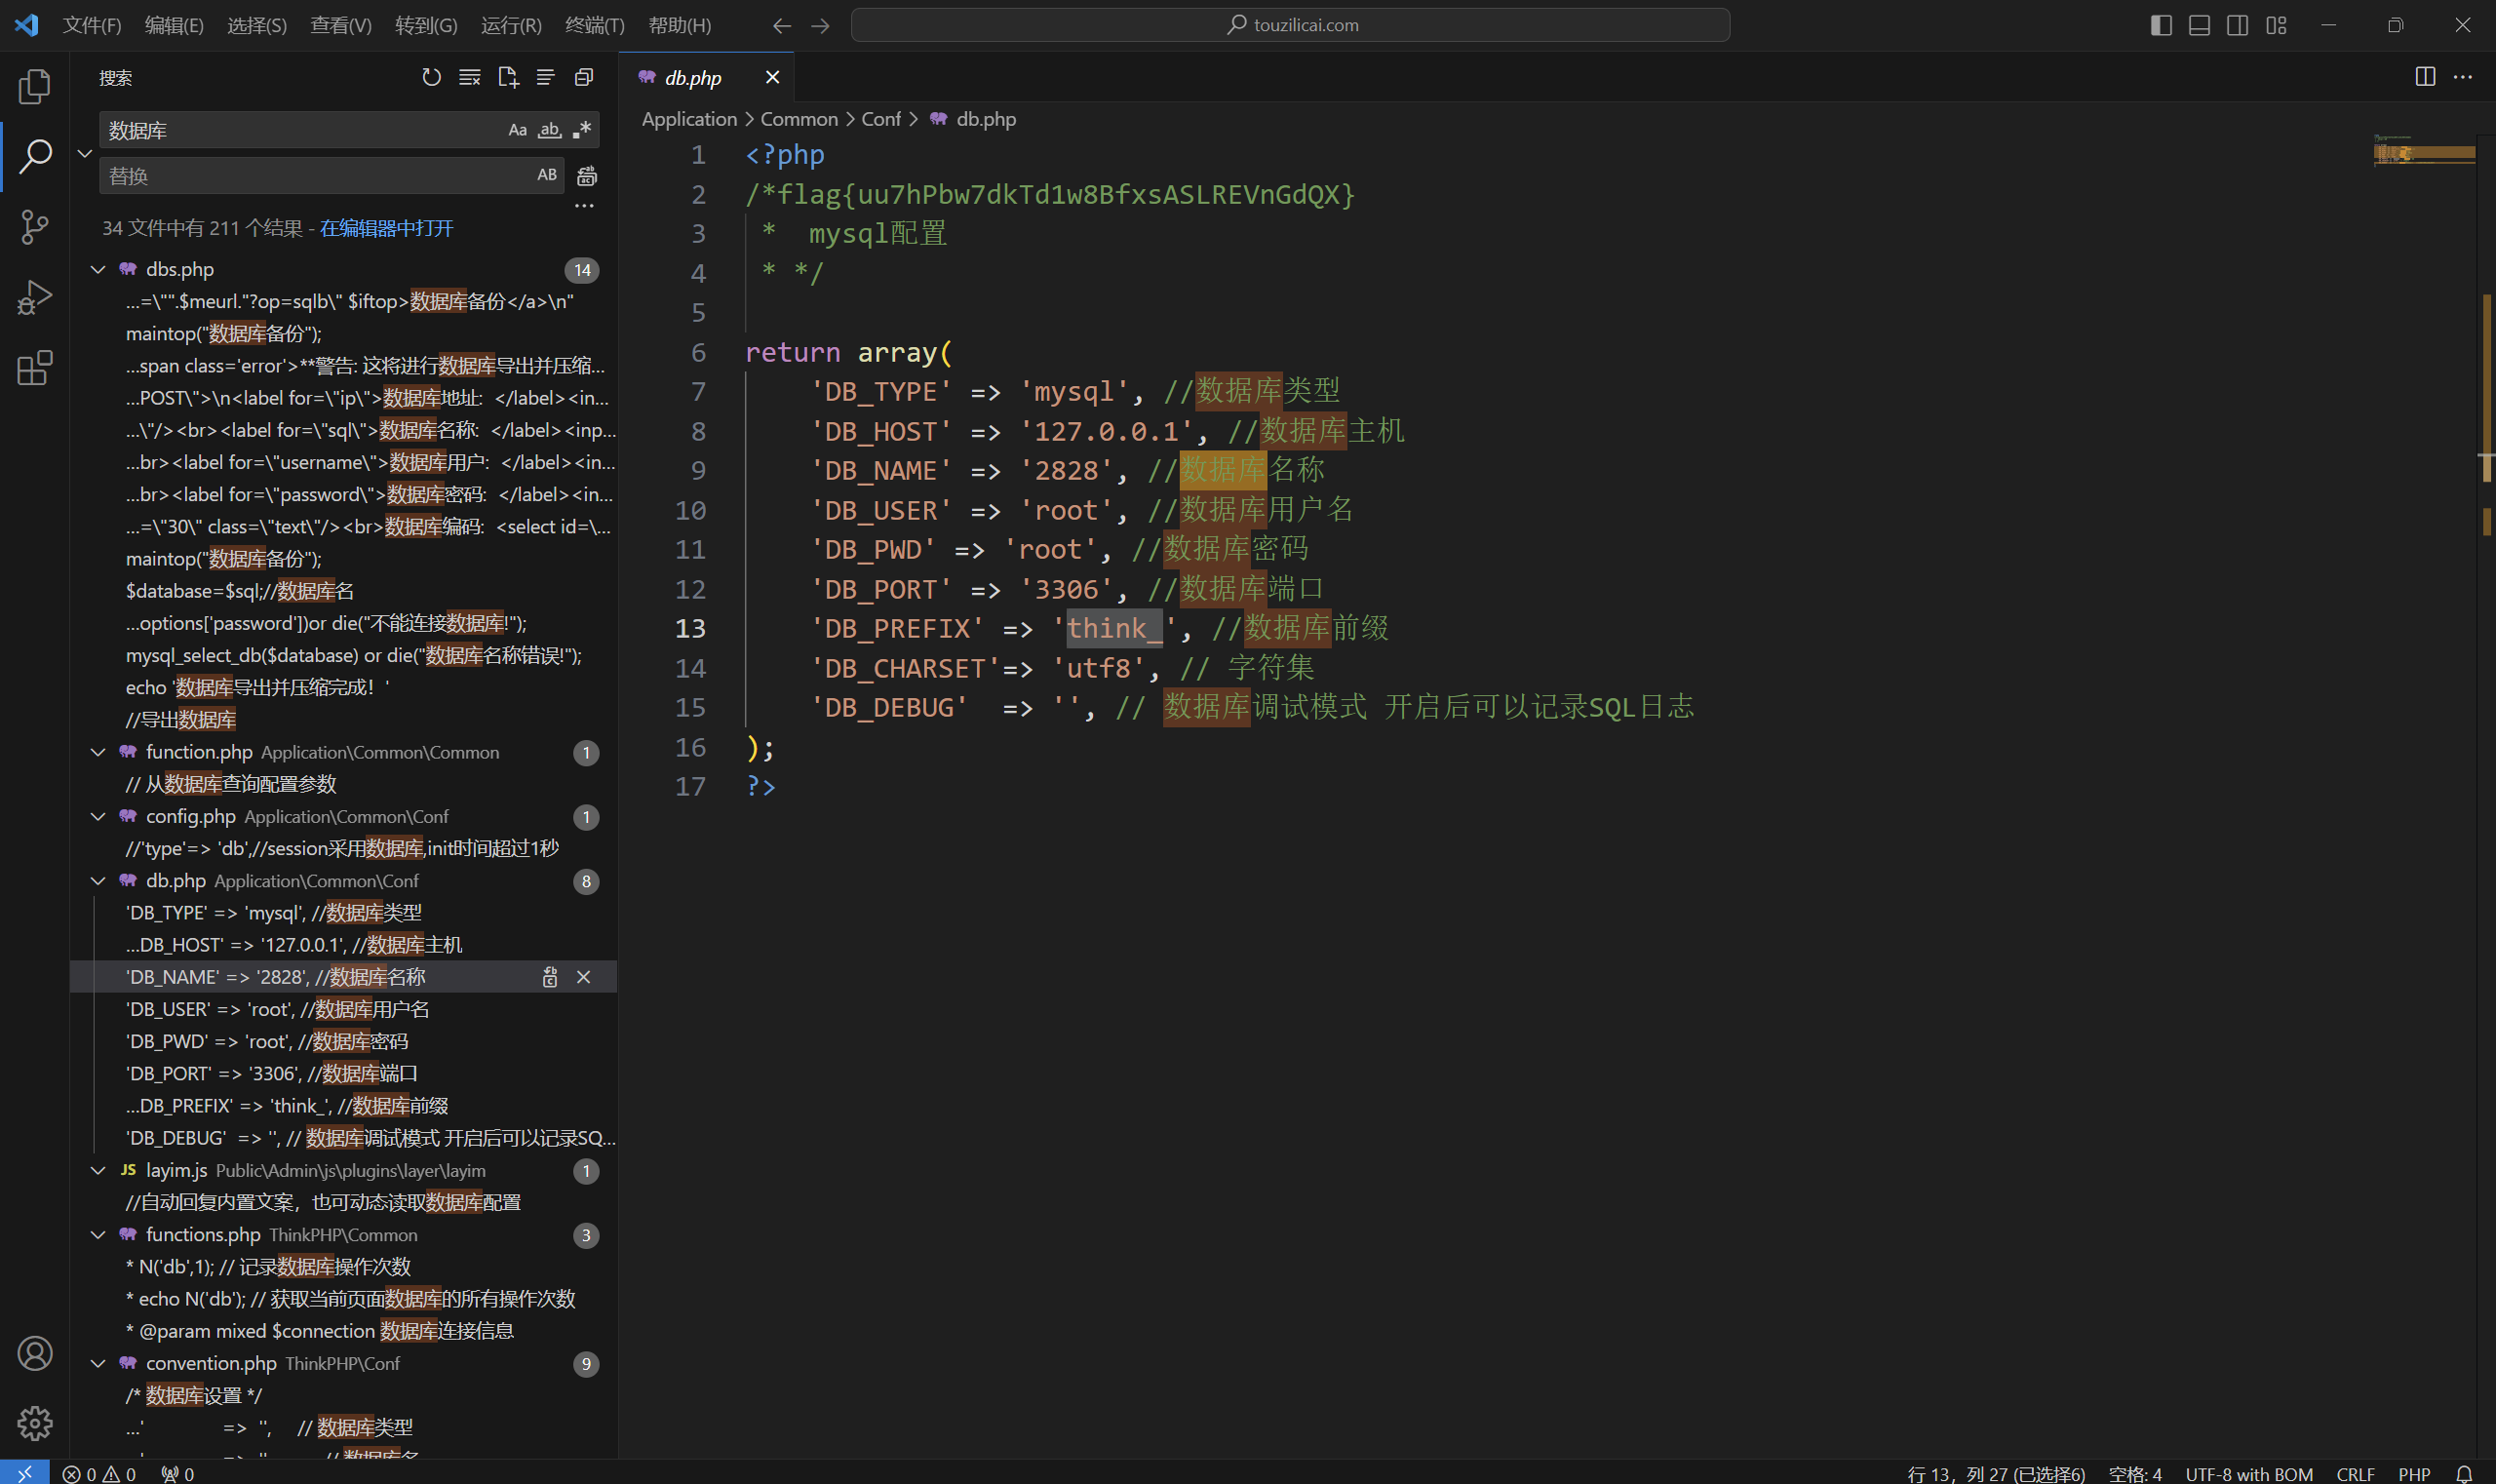Toggle Match Case in search
The width and height of the screenshot is (2496, 1484).
pyautogui.click(x=517, y=130)
